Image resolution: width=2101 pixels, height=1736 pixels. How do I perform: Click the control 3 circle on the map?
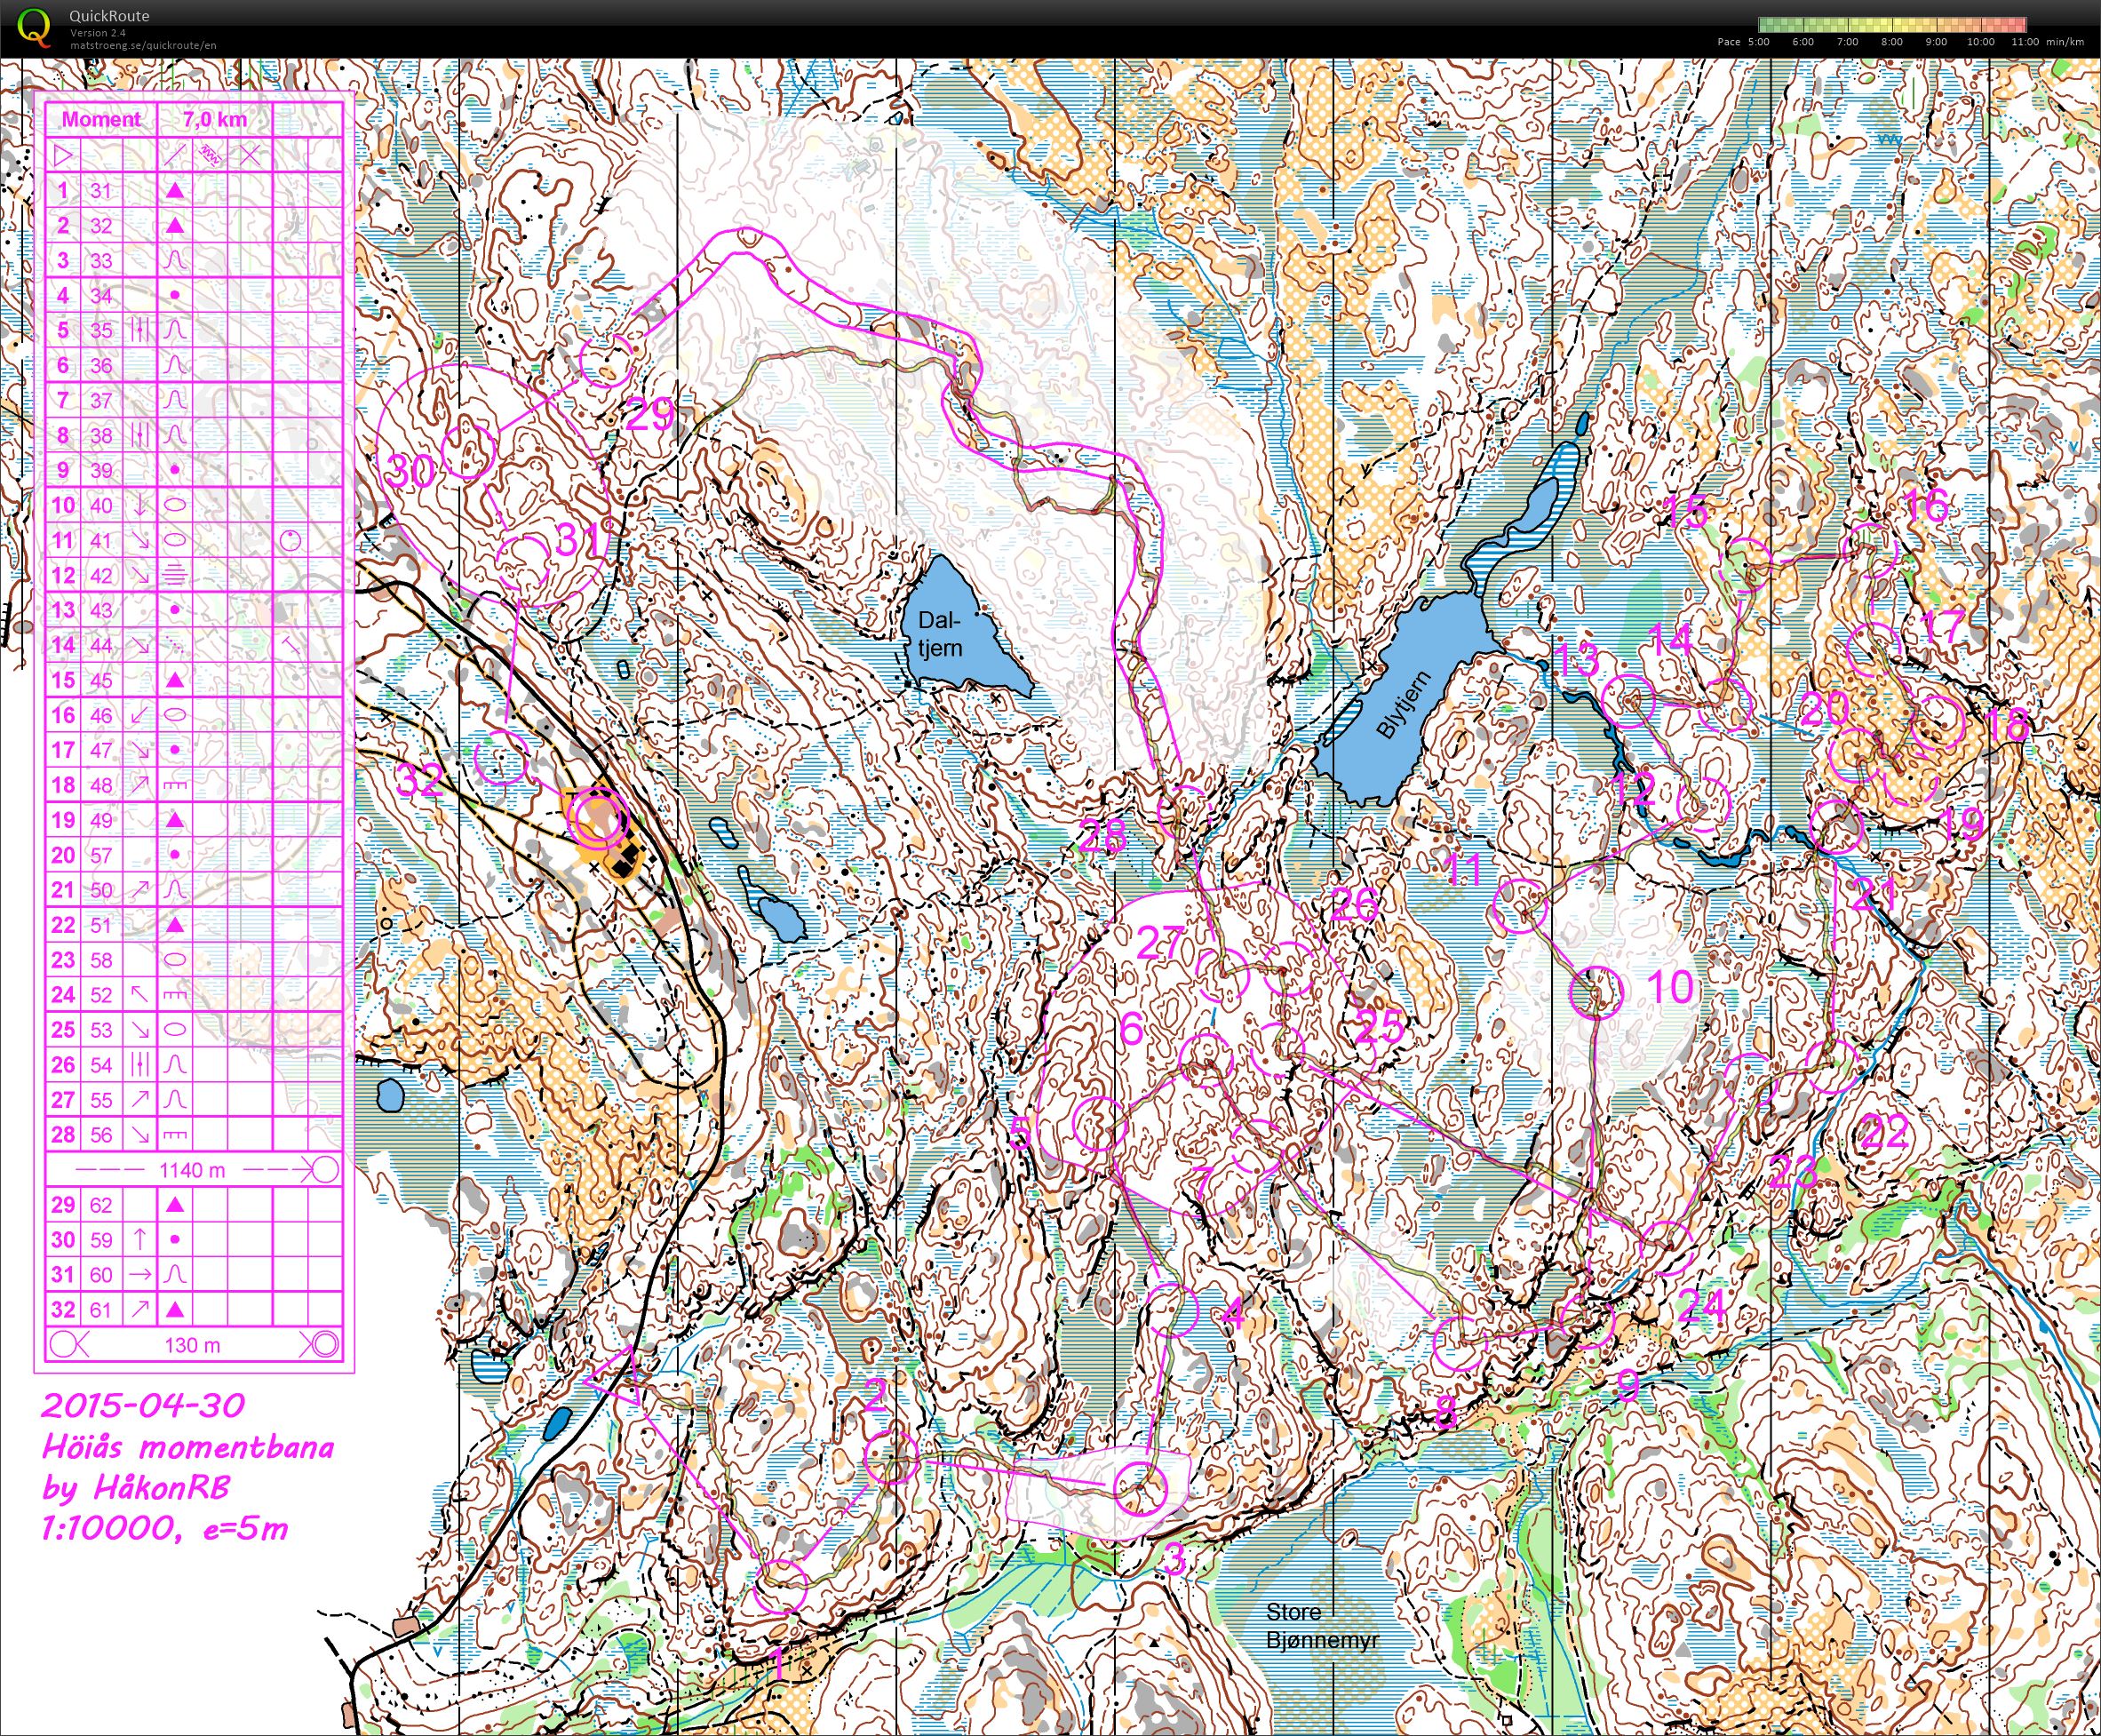tap(1140, 1487)
